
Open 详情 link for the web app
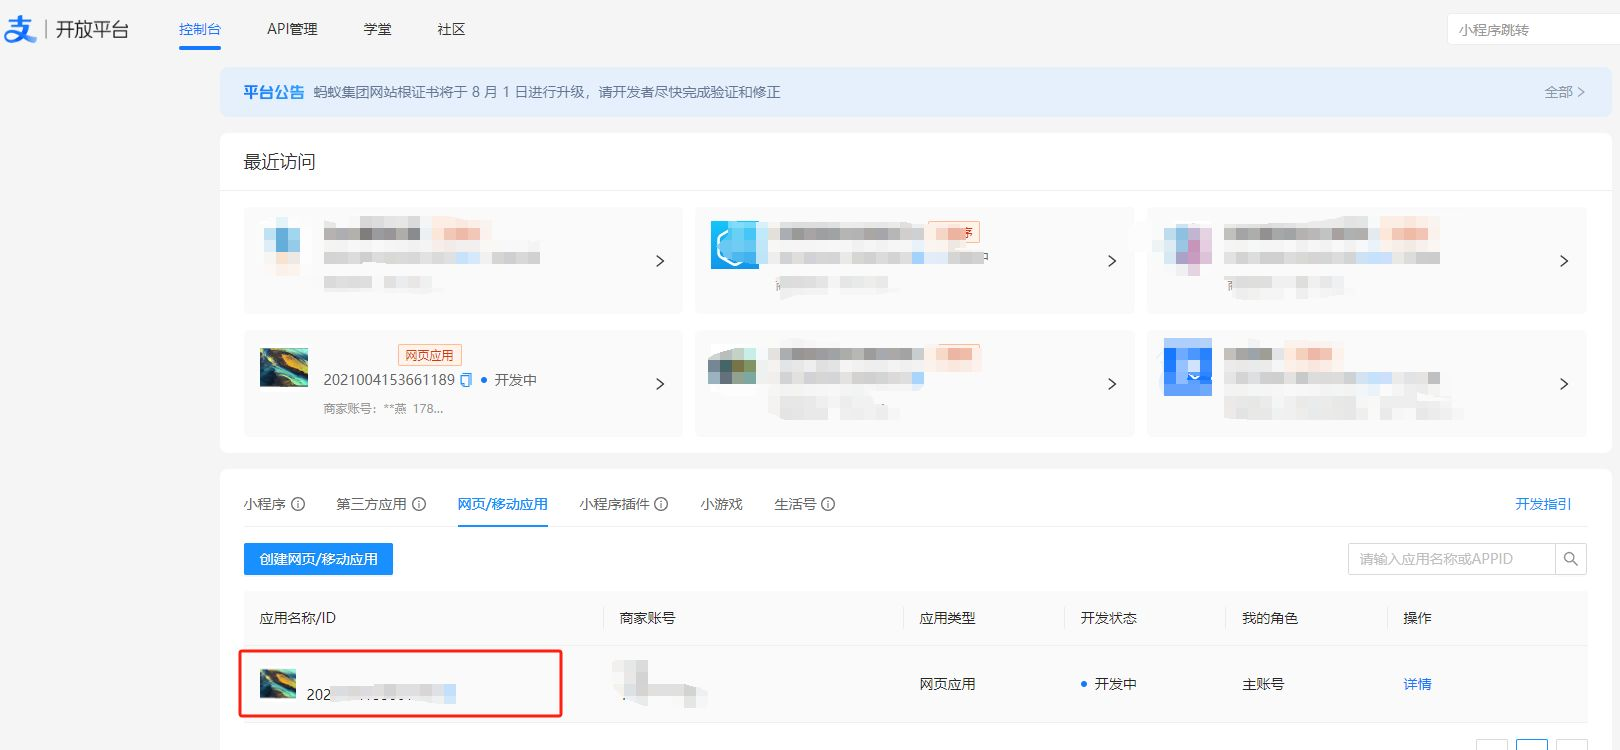tap(1417, 684)
